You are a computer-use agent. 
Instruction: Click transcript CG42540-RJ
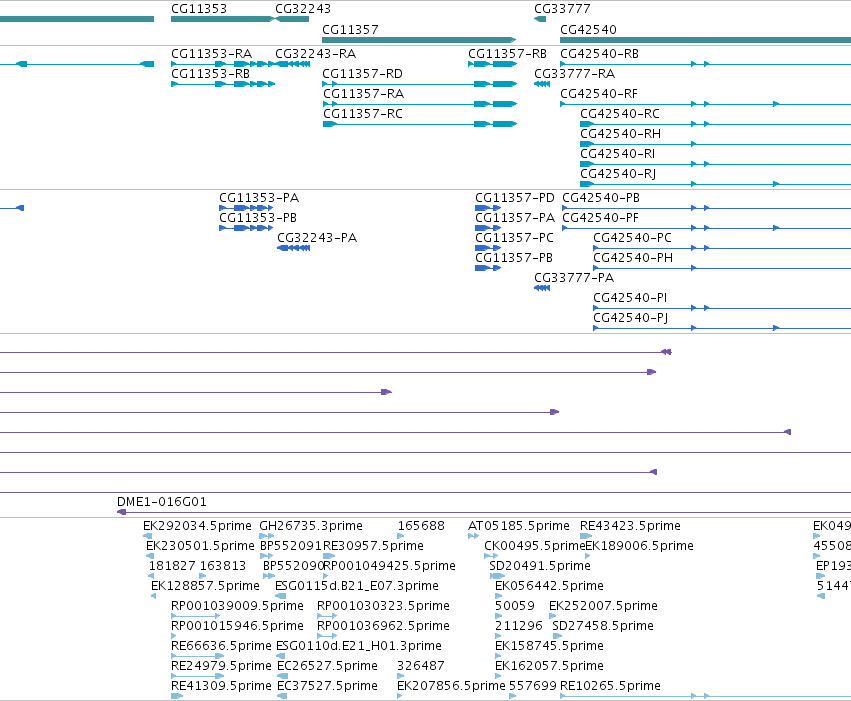(715, 184)
